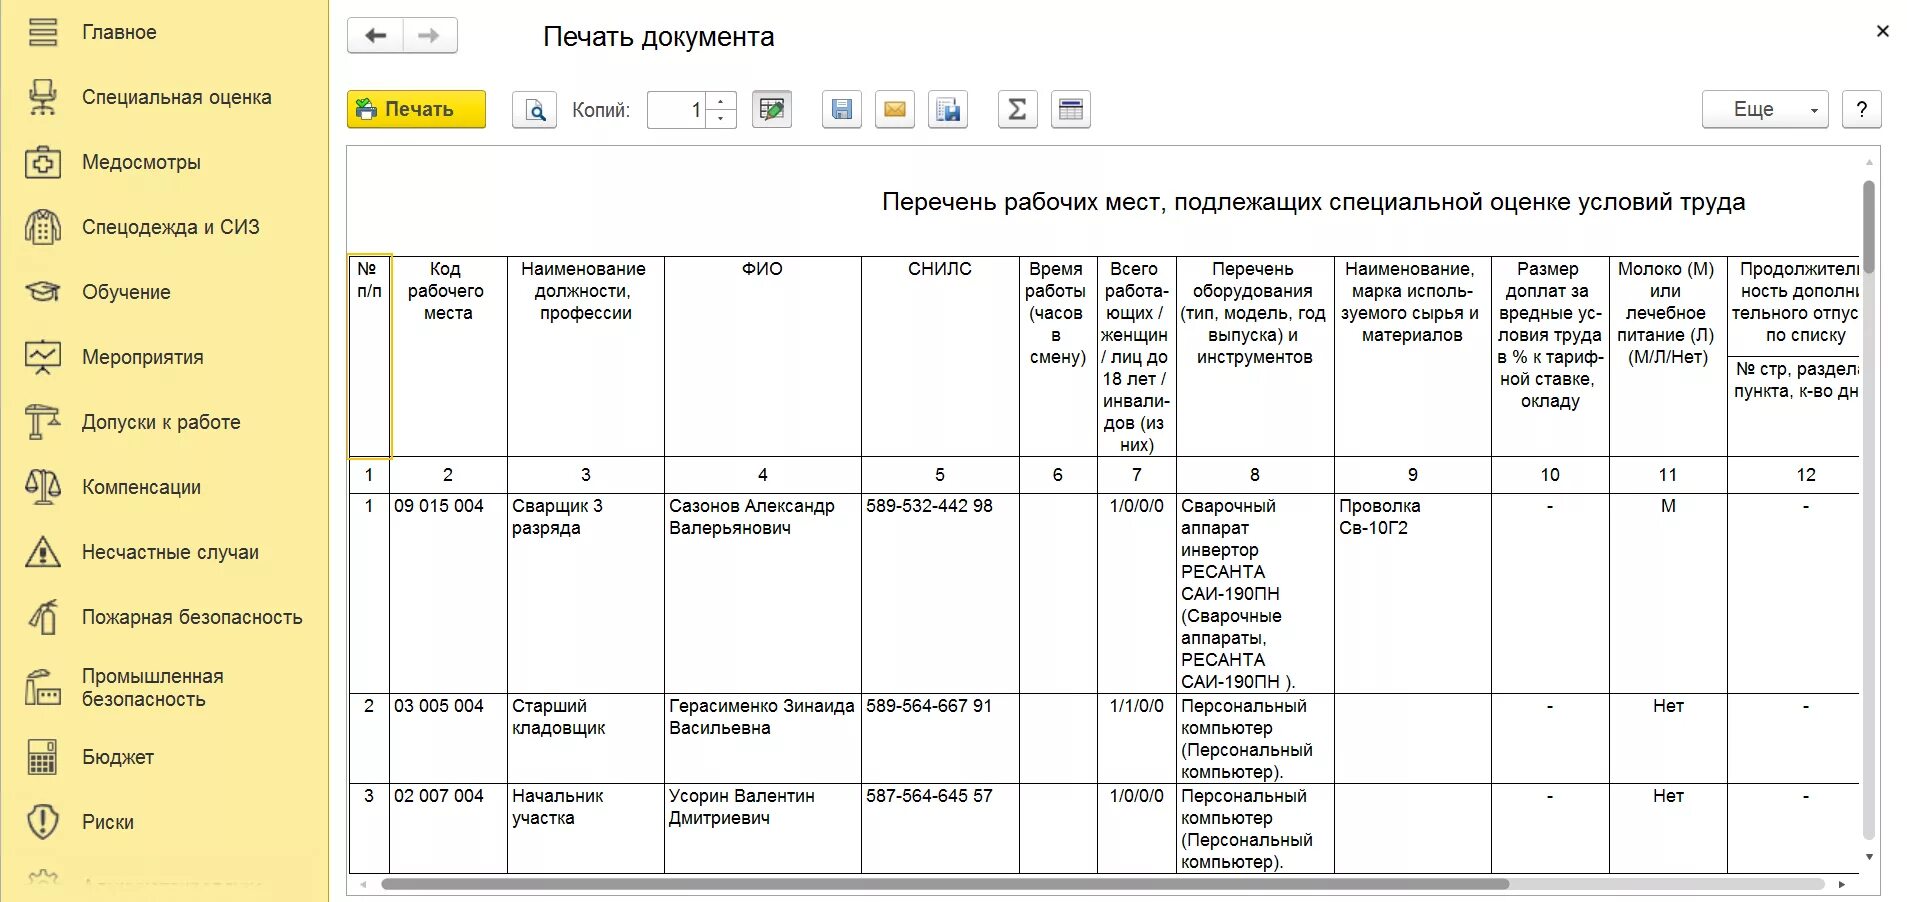Open the Еще dropdown menu
This screenshot has height=902, width=1907.
click(1765, 110)
